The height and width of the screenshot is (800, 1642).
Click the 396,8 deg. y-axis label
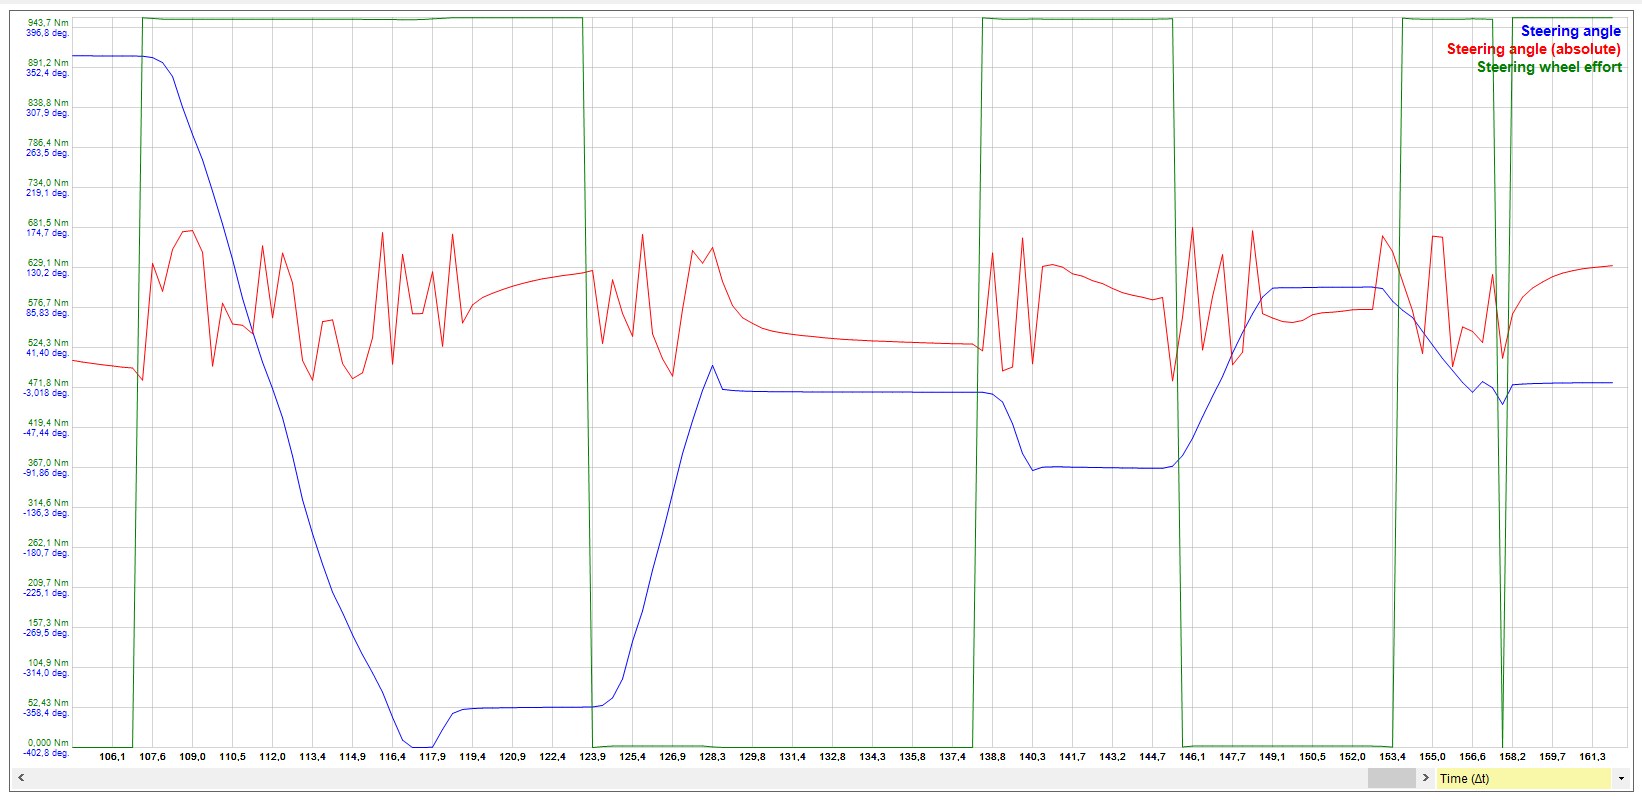pyautogui.click(x=48, y=33)
